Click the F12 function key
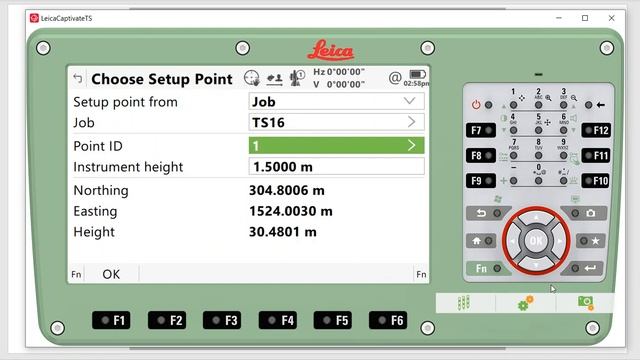This screenshot has width=640, height=360. [596, 130]
